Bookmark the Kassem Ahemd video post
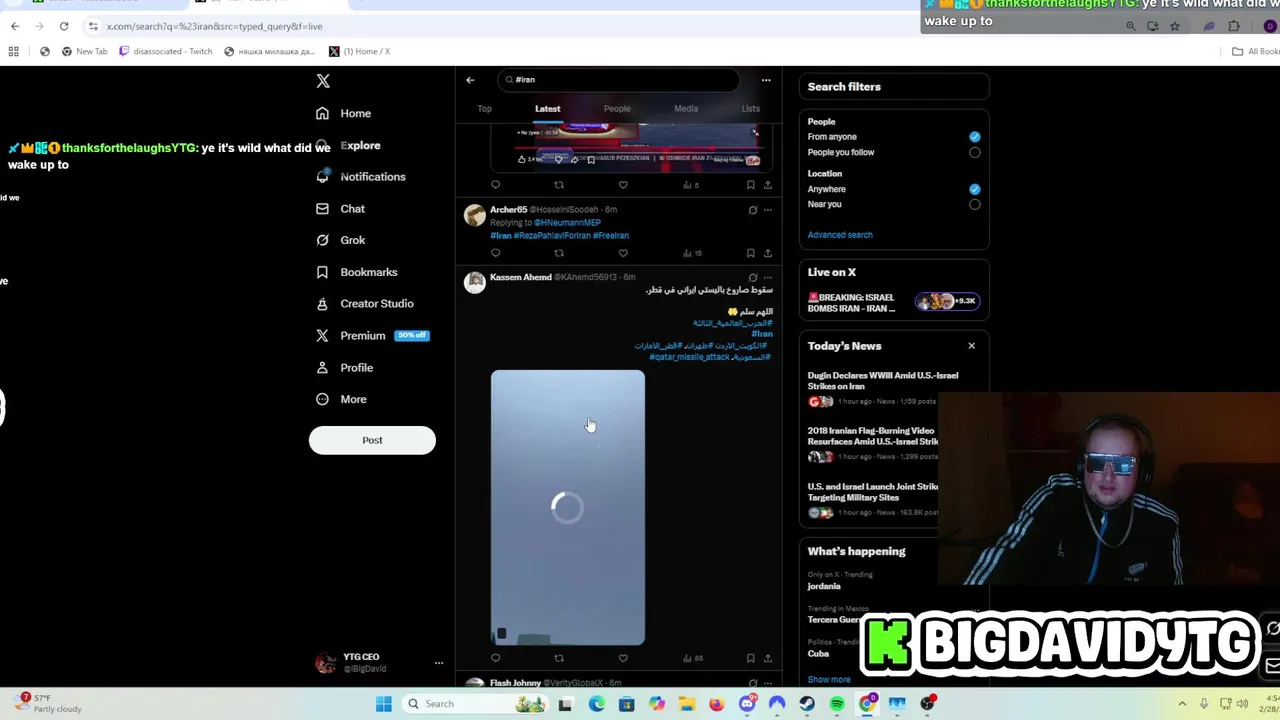Image resolution: width=1280 pixels, height=720 pixels. pos(750,658)
